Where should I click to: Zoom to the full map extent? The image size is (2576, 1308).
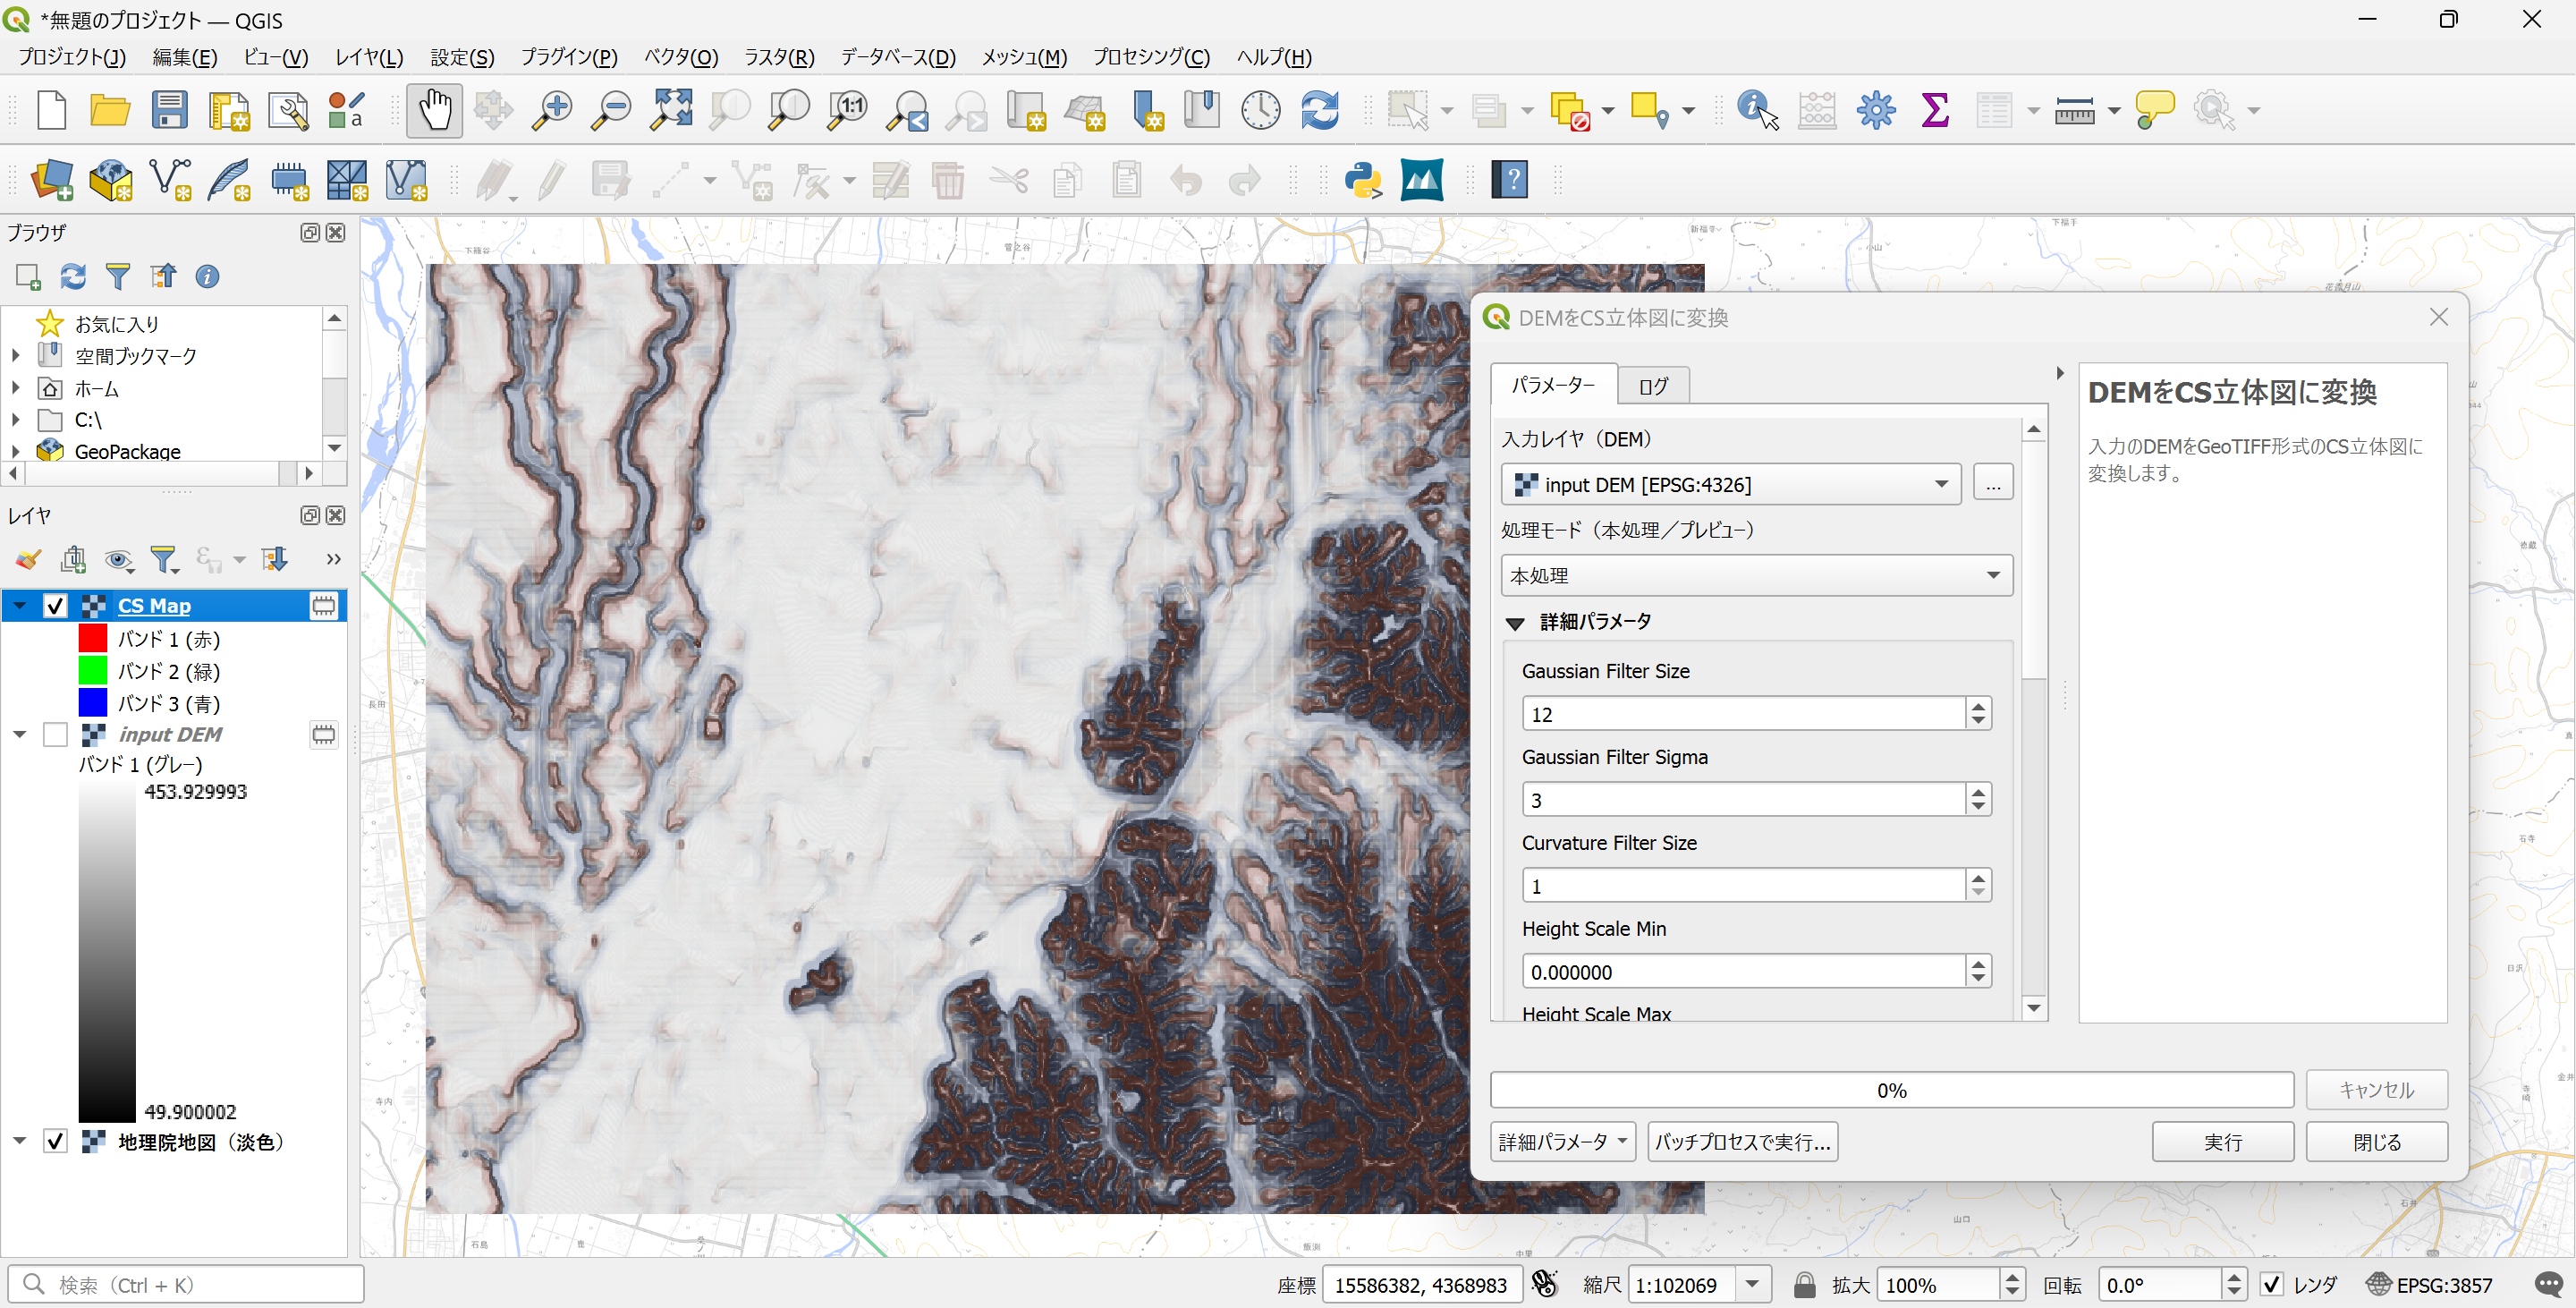tap(670, 110)
